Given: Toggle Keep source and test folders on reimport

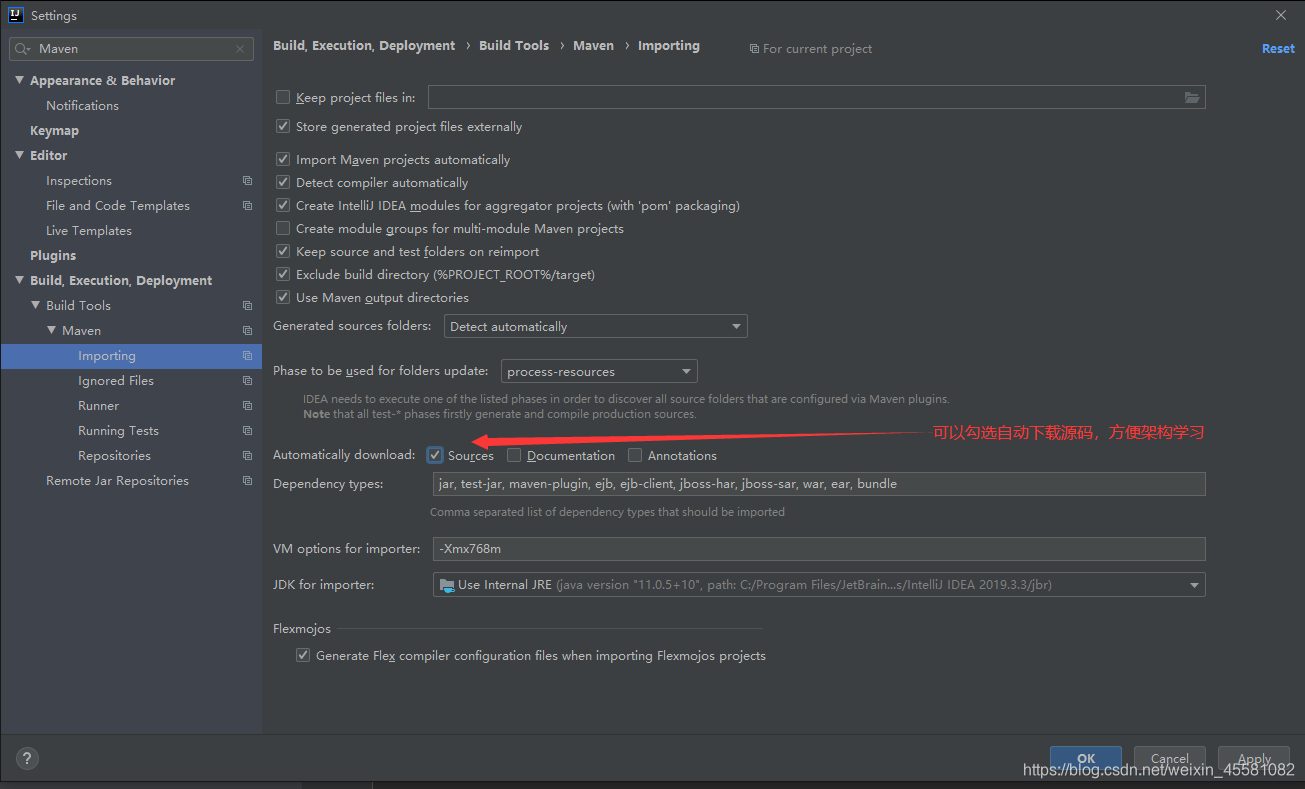Looking at the screenshot, I should (283, 252).
